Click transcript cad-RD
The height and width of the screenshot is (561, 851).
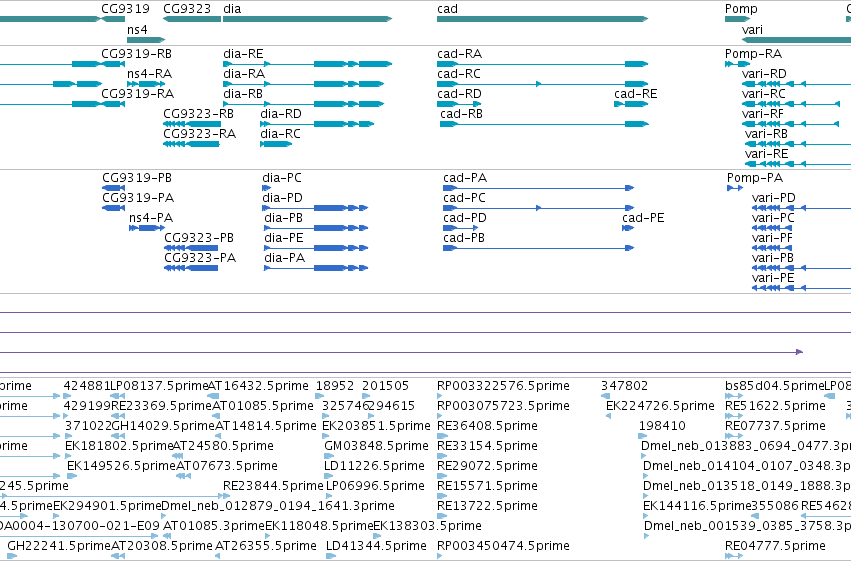tap(459, 94)
